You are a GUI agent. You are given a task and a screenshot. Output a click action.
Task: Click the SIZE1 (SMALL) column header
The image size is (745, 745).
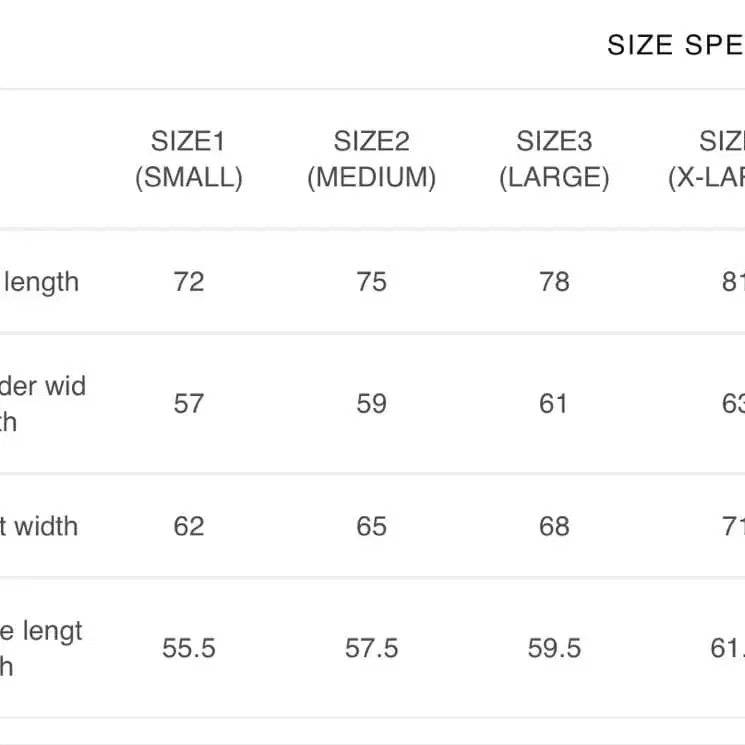coord(189,160)
